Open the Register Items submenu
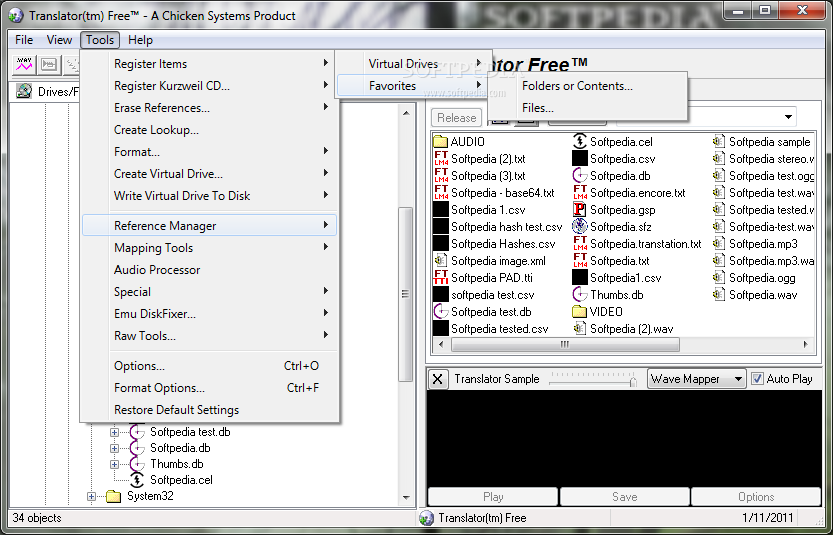 click(x=209, y=64)
